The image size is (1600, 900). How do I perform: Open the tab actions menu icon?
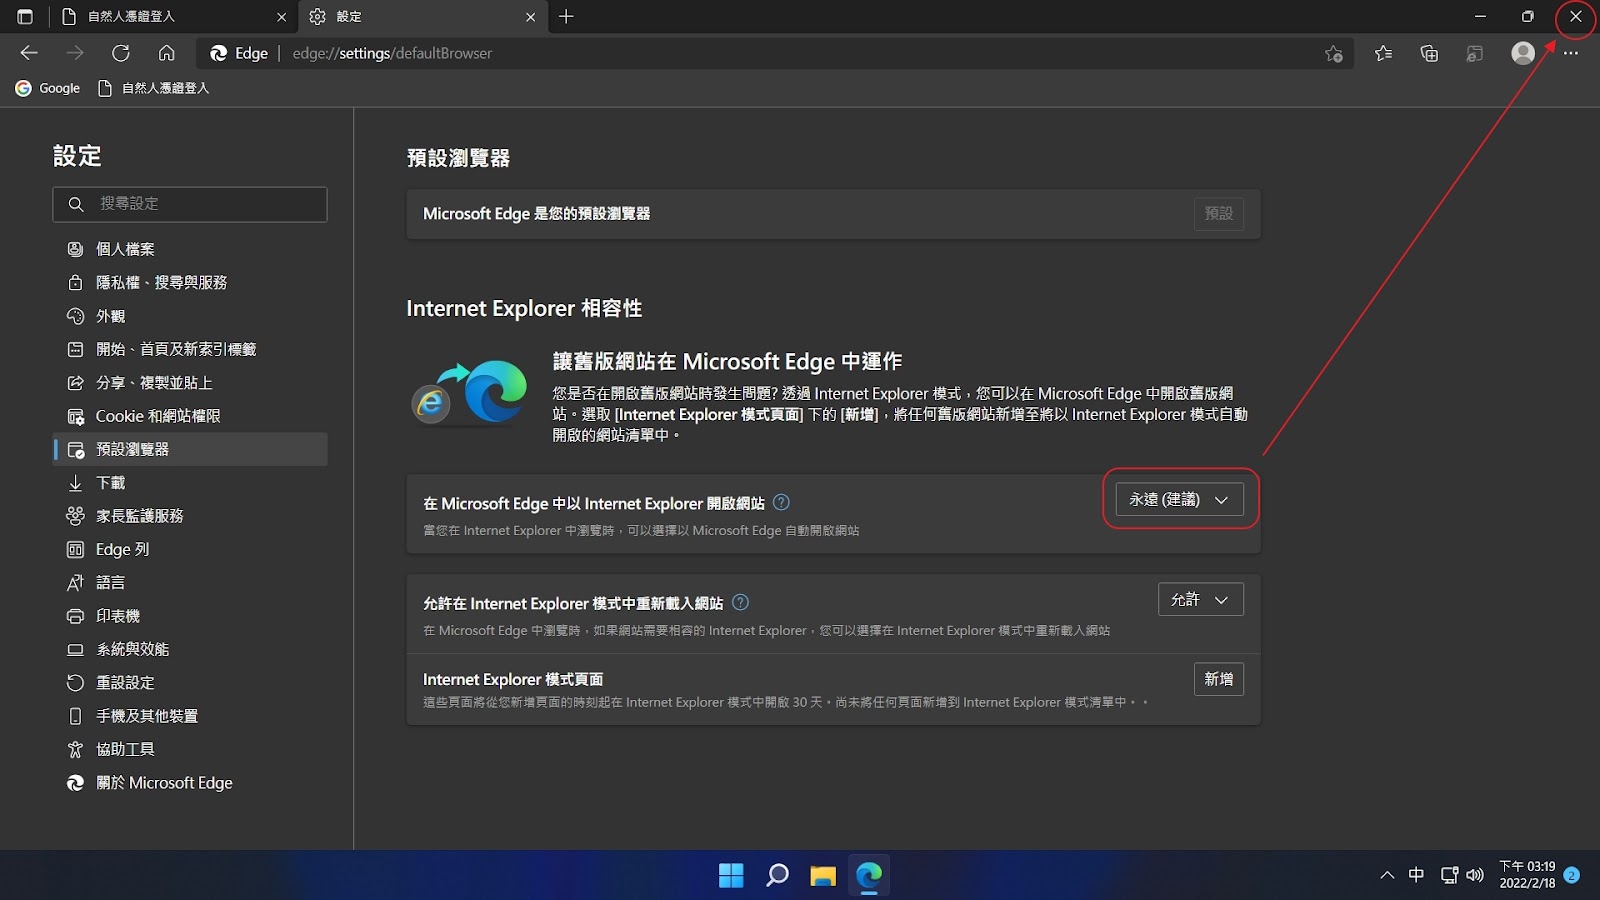tap(25, 16)
